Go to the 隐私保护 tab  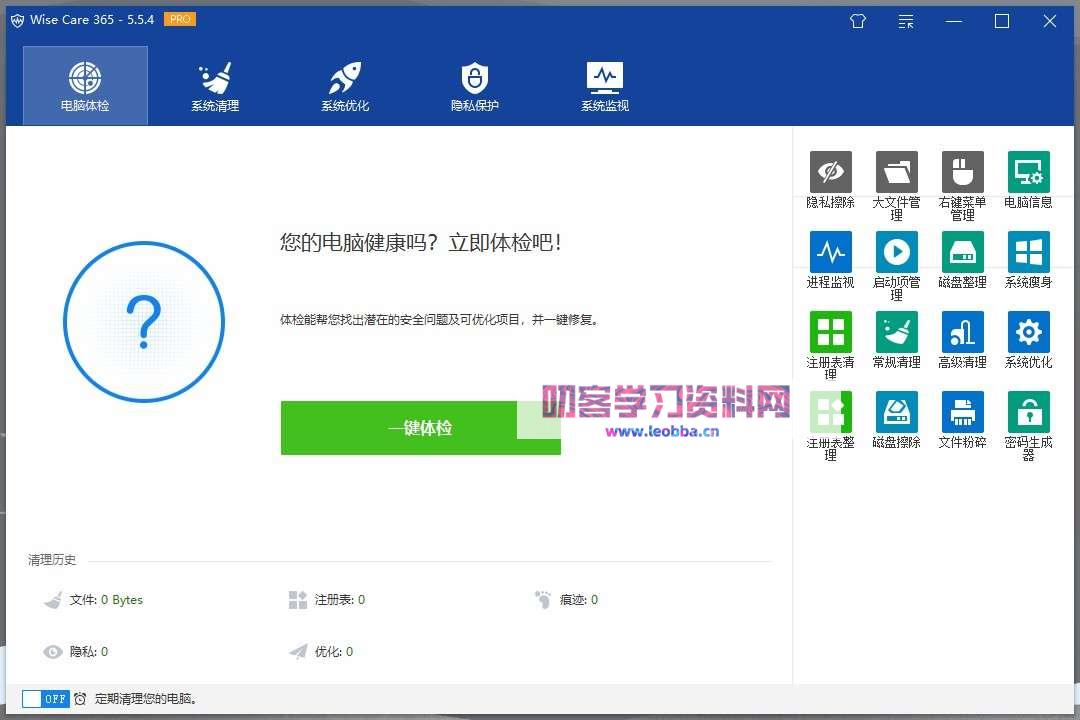(x=475, y=86)
